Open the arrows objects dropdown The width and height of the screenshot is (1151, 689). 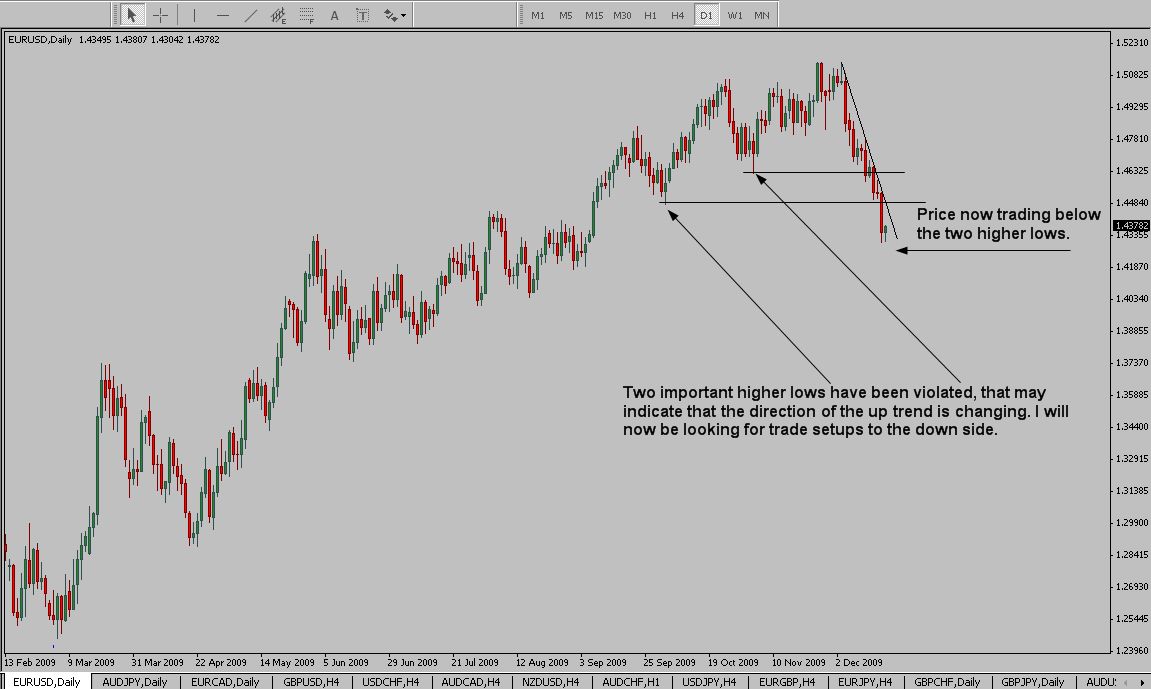coord(395,15)
